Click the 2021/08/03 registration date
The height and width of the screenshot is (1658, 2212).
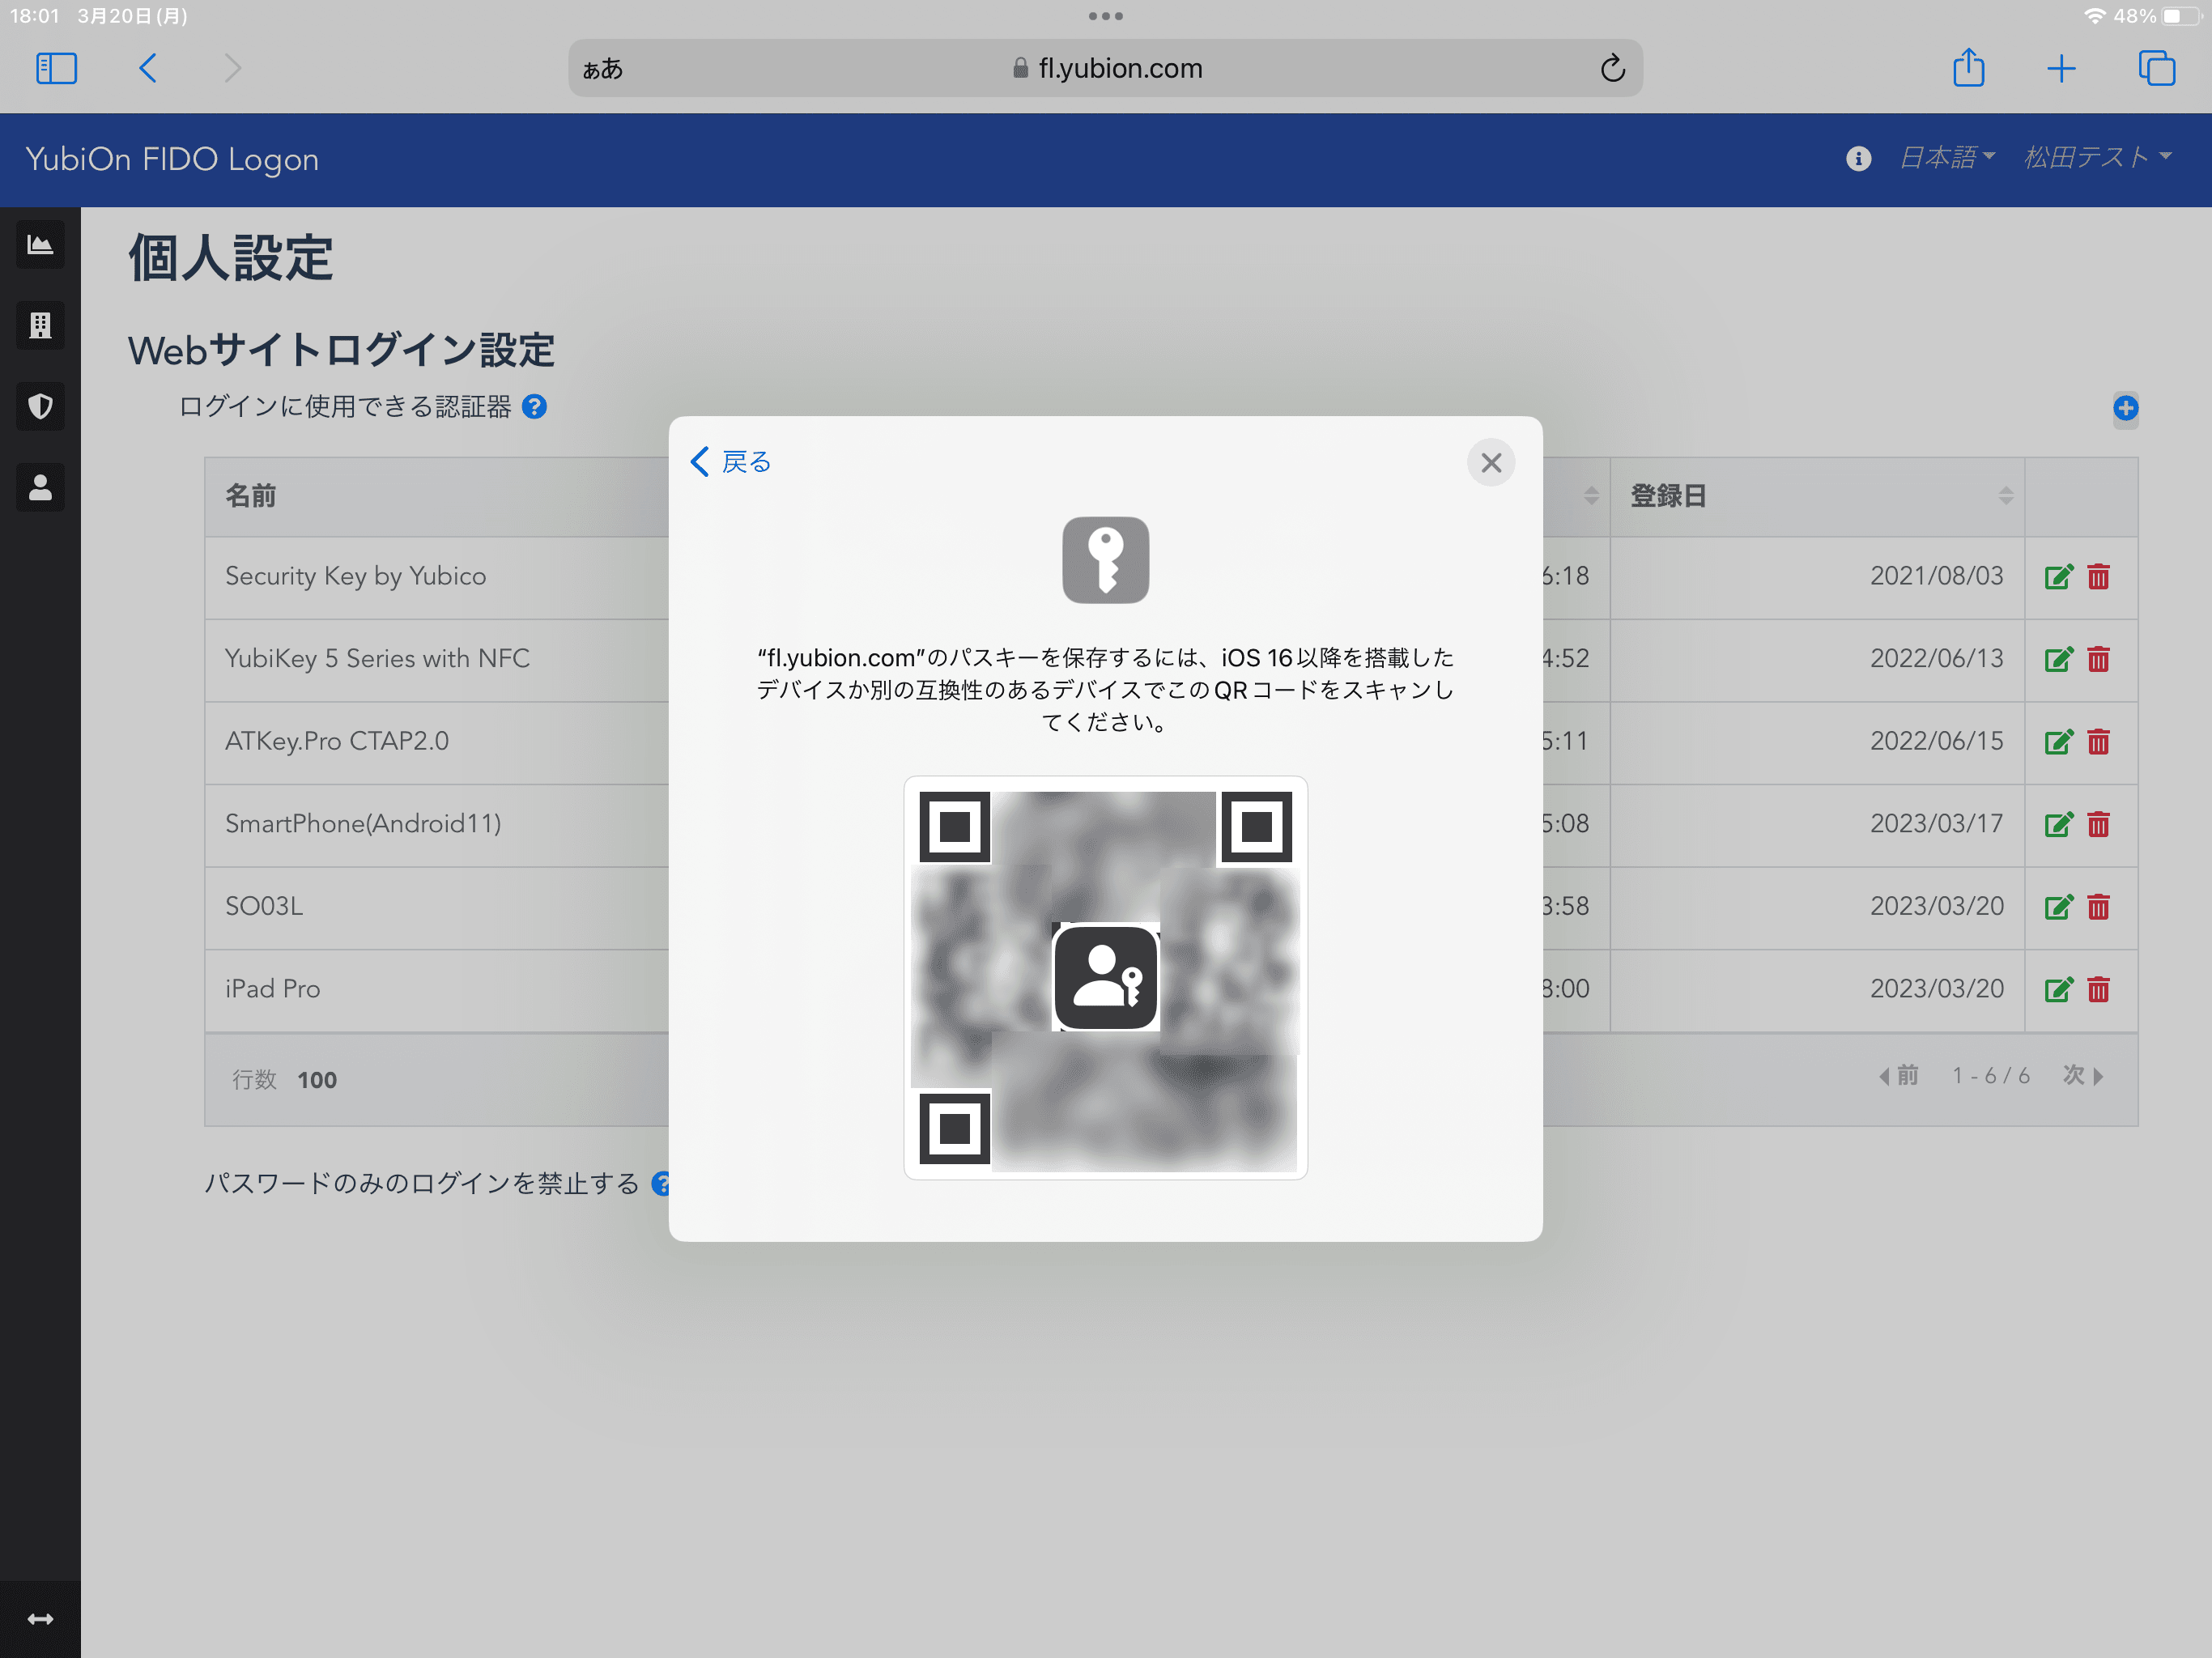tap(1936, 576)
